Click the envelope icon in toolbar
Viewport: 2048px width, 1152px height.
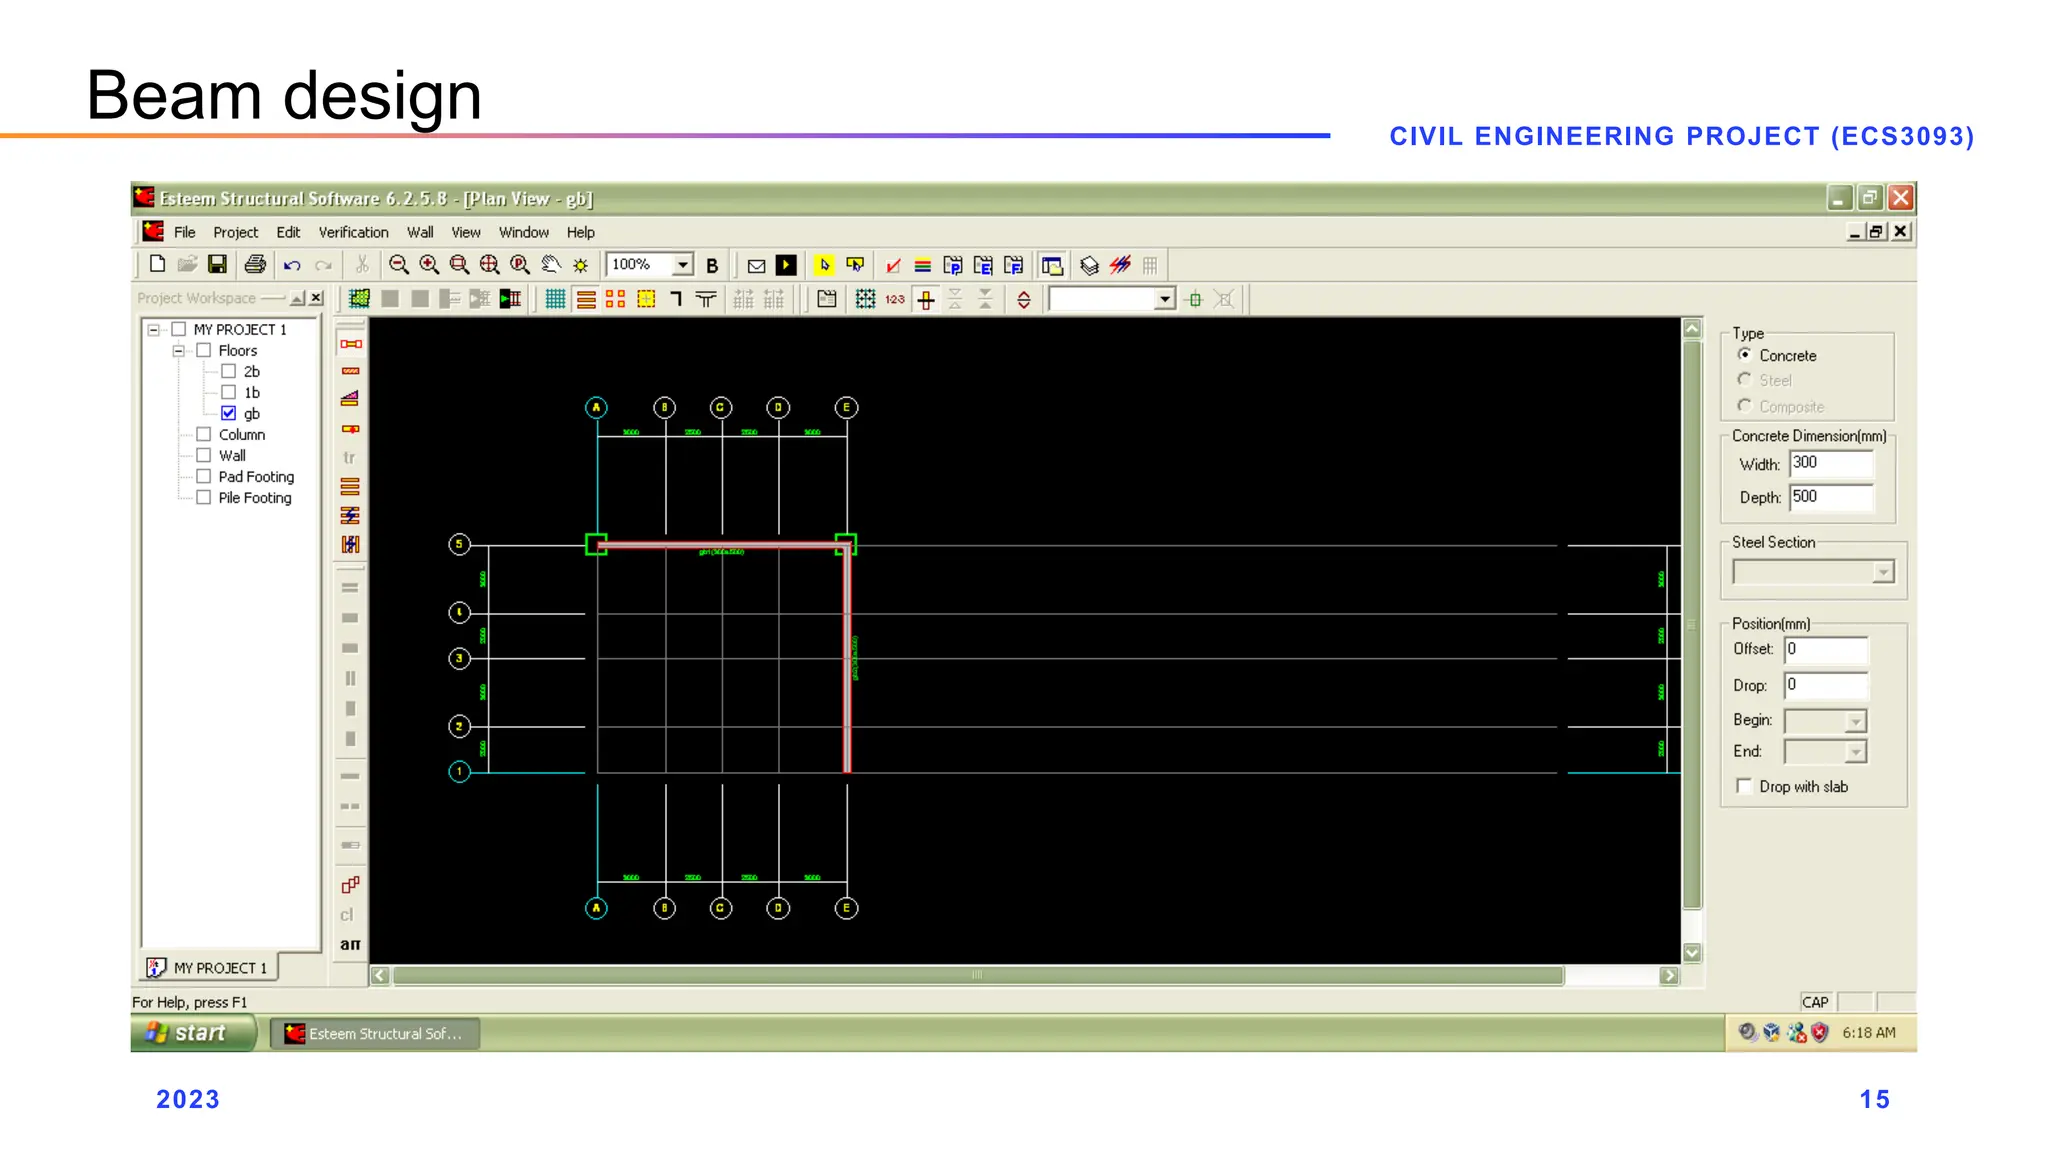click(x=756, y=265)
